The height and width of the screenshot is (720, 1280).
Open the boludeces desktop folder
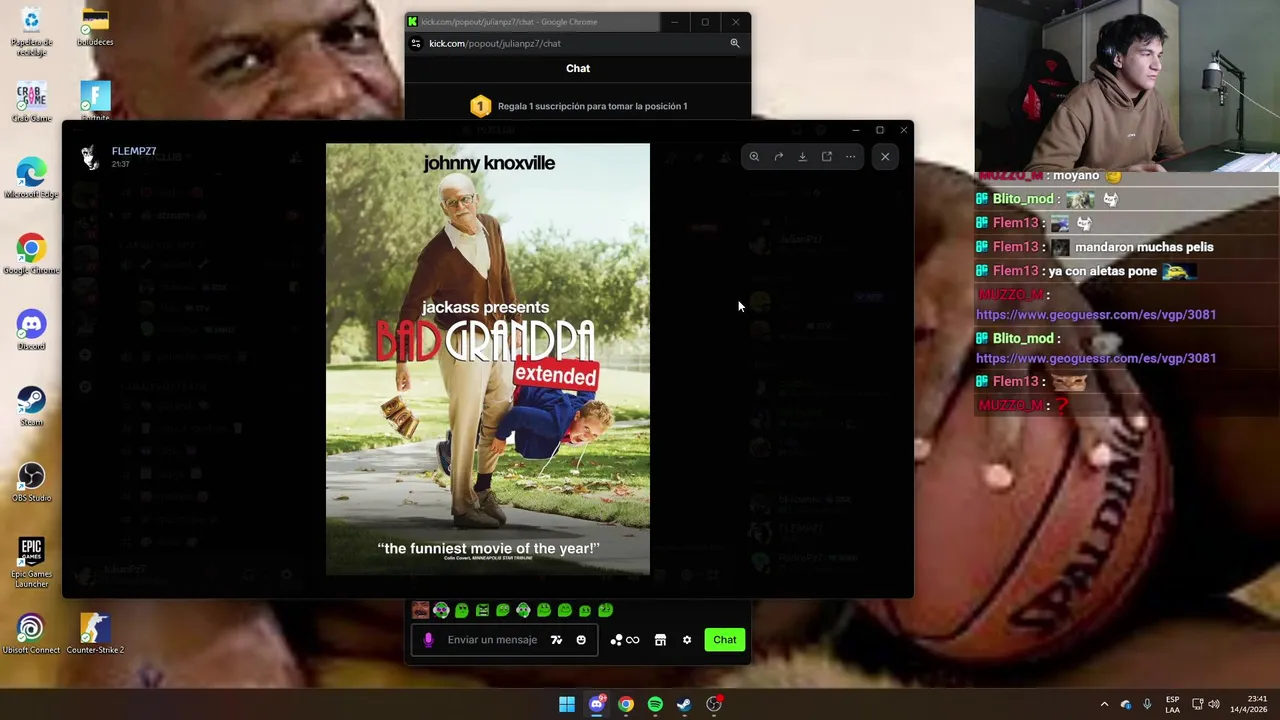point(95,28)
